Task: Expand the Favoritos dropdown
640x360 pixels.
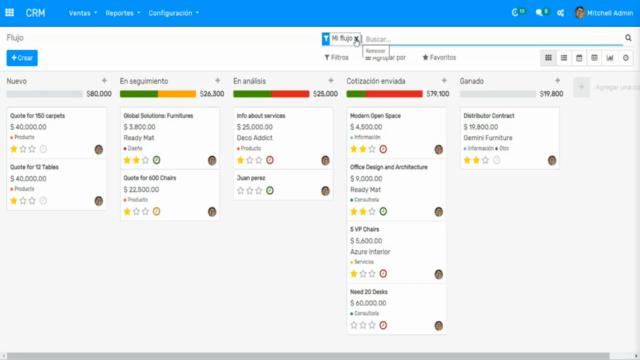Action: tap(439, 58)
